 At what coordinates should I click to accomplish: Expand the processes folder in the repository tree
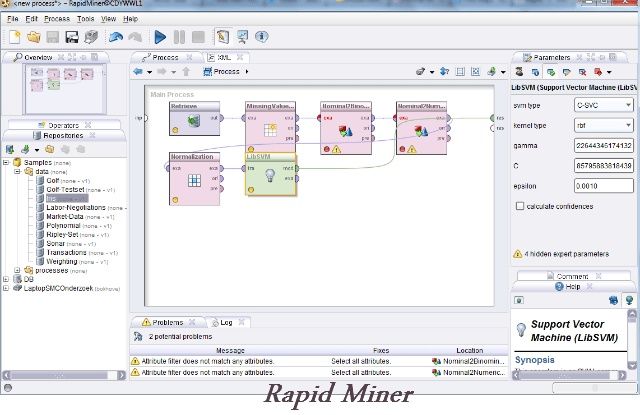click(17, 270)
